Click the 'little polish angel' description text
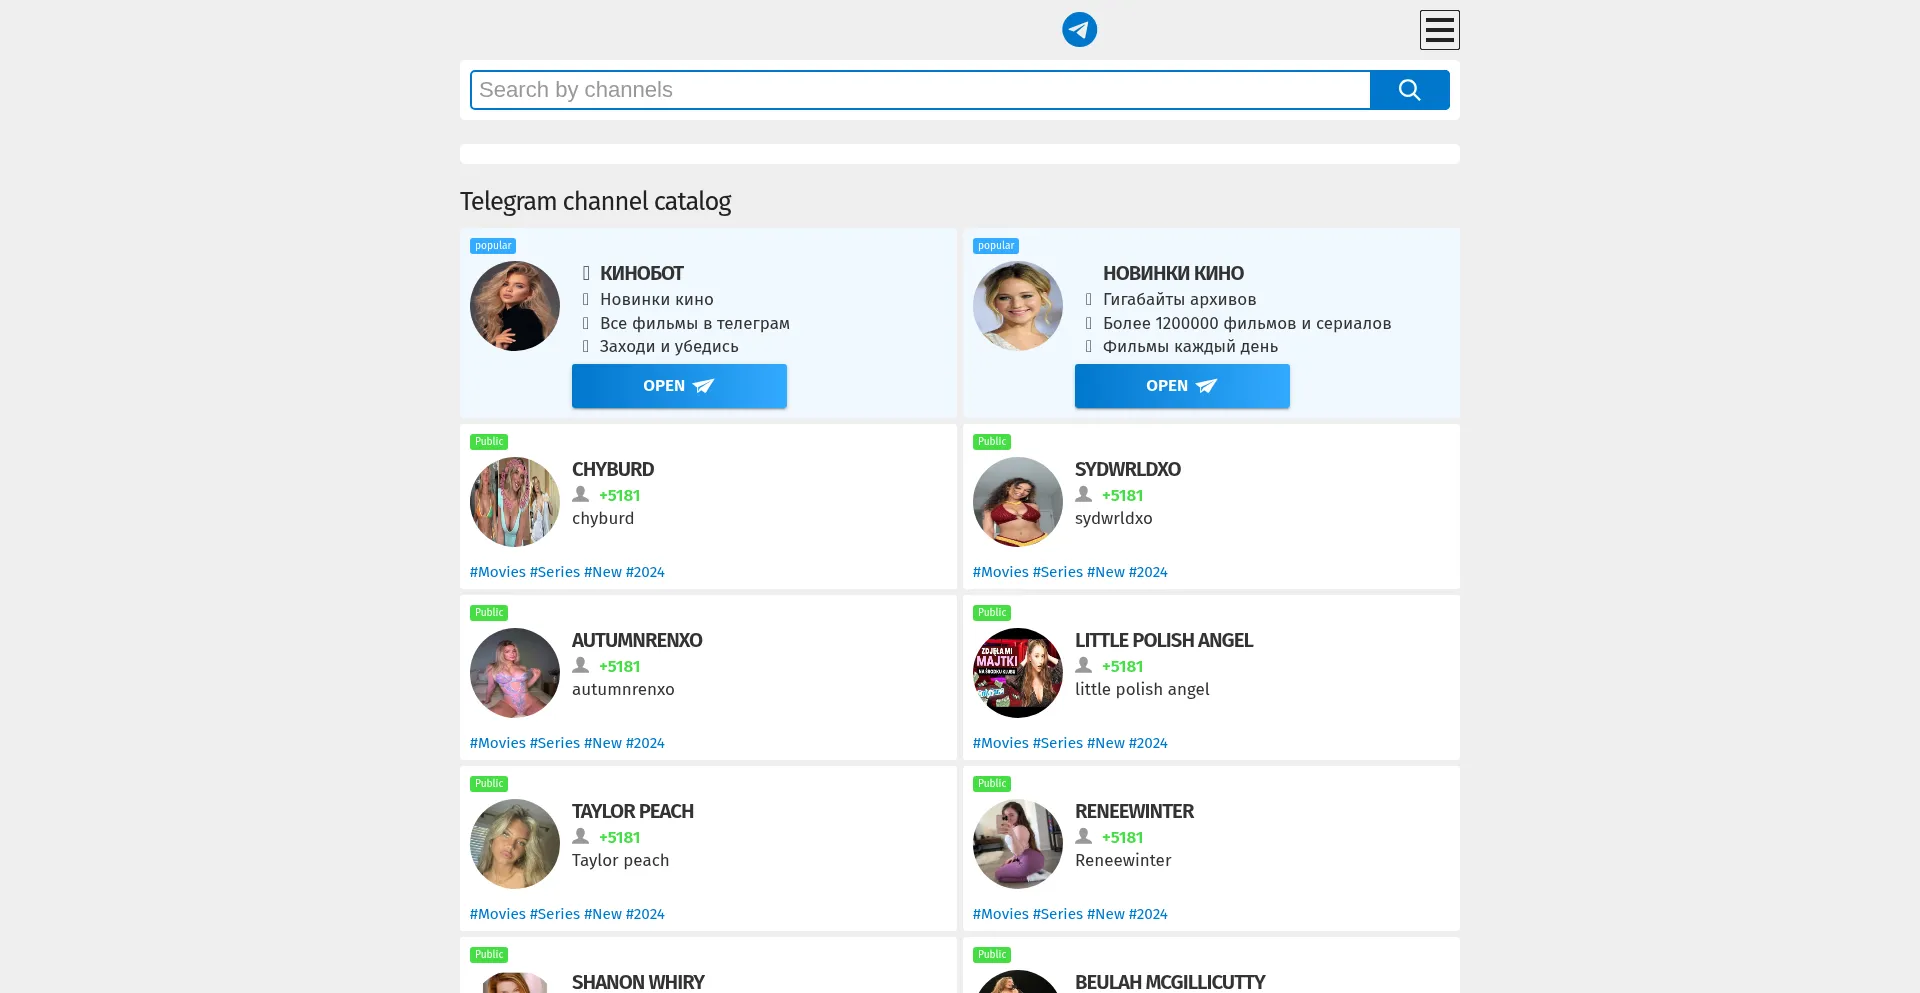This screenshot has width=1920, height=993. pyautogui.click(x=1142, y=690)
